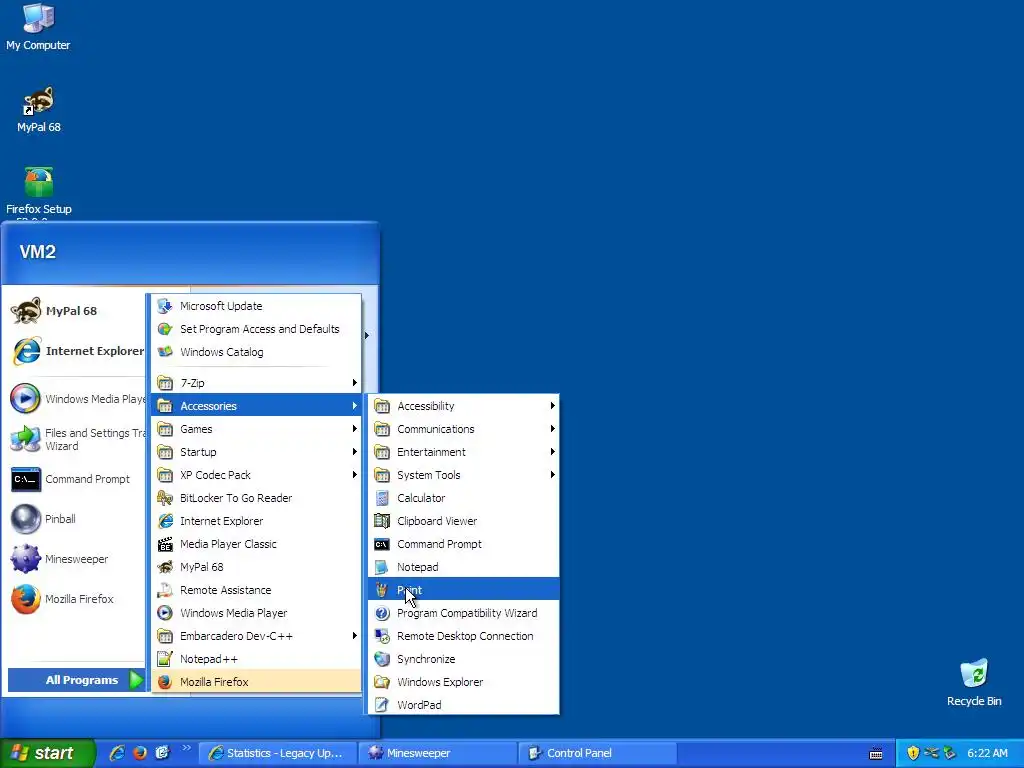Click the on-screen keyboard taskbar icon
Screen dimensions: 1024x768
pyautogui.click(x=876, y=754)
